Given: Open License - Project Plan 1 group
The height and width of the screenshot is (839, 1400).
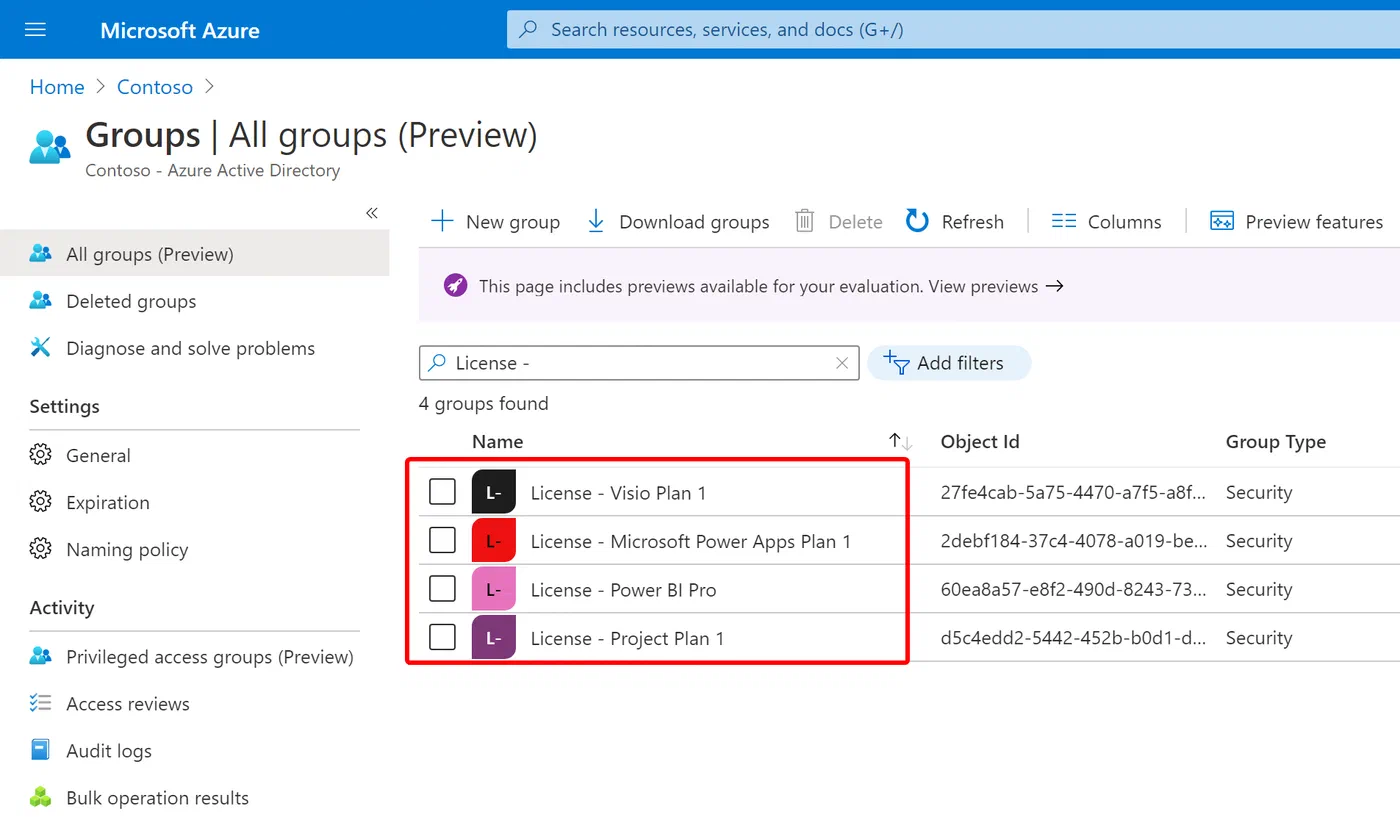Looking at the screenshot, I should pos(627,638).
